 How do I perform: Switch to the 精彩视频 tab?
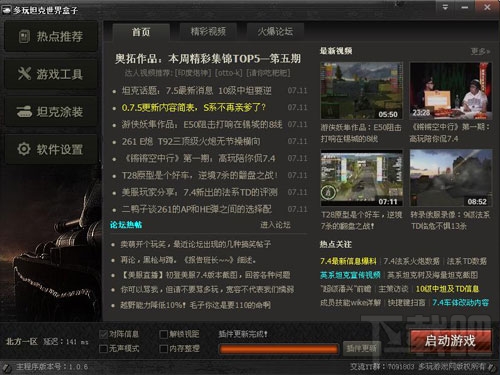(208, 32)
